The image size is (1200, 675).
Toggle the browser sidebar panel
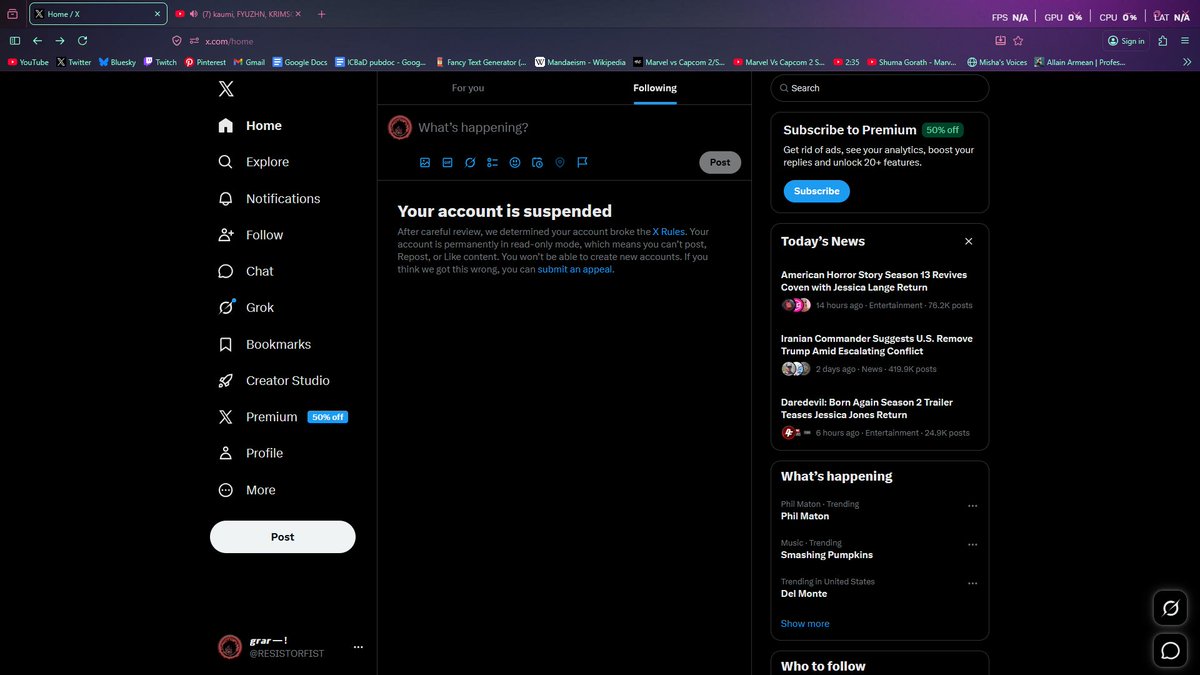14,41
